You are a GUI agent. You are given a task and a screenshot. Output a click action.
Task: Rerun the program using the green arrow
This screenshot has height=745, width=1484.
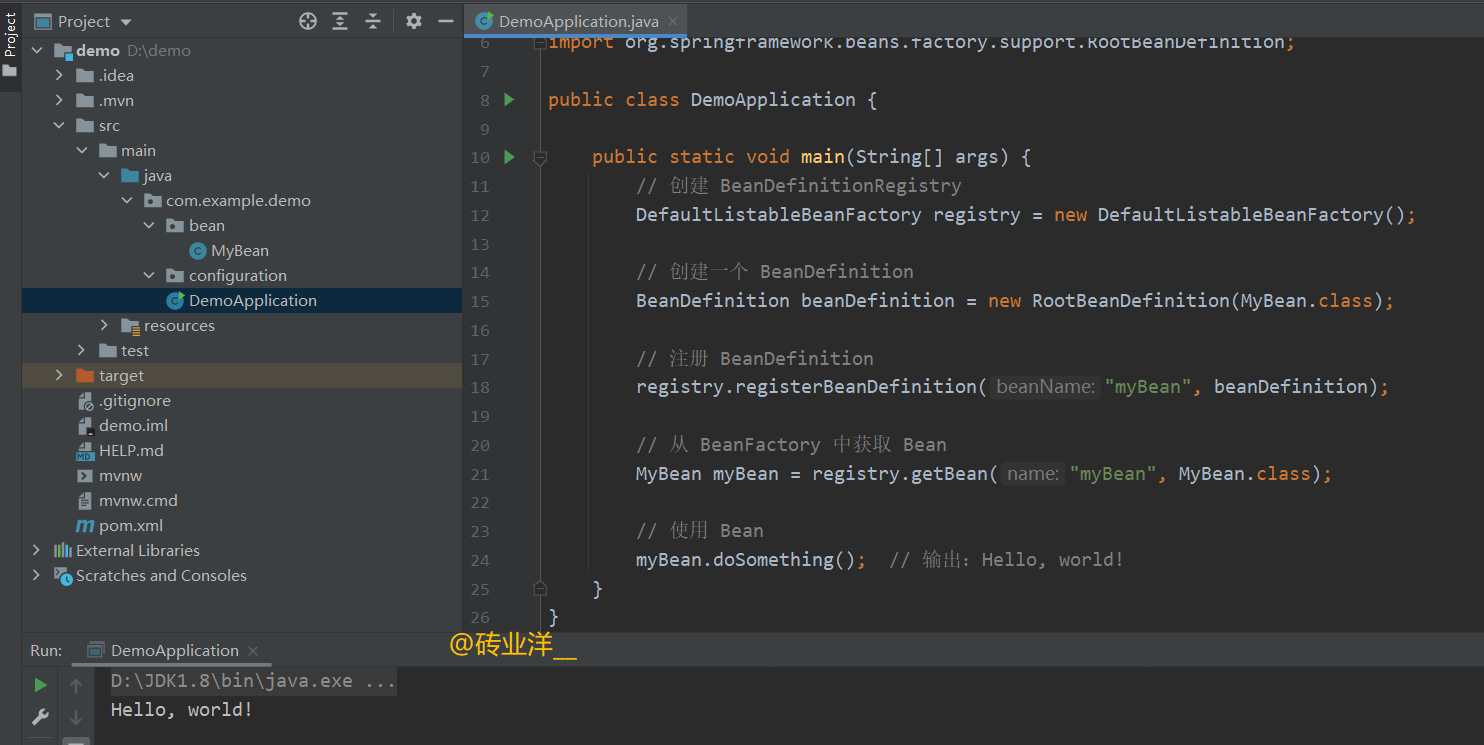40,684
